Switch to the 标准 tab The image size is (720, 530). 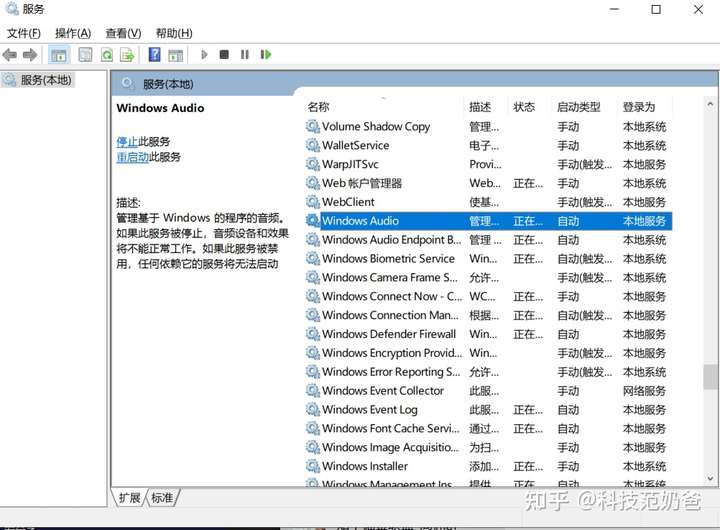[x=162, y=497]
